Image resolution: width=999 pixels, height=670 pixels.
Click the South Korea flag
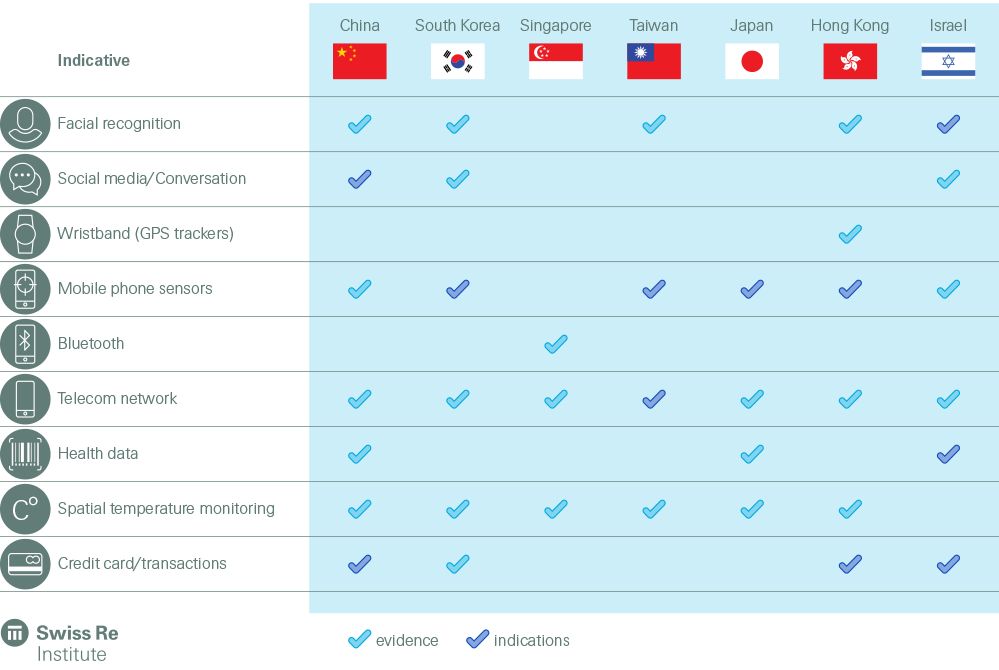(x=457, y=61)
